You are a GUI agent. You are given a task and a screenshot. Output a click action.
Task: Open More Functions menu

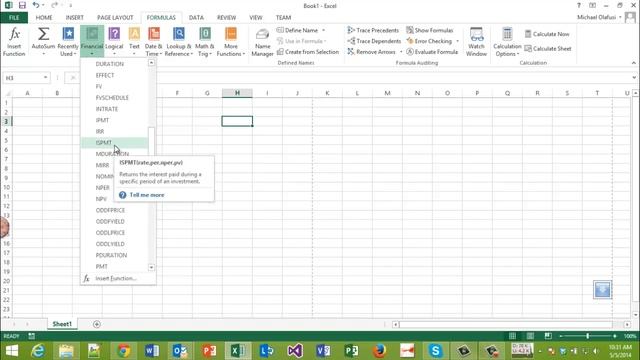tap(231, 41)
